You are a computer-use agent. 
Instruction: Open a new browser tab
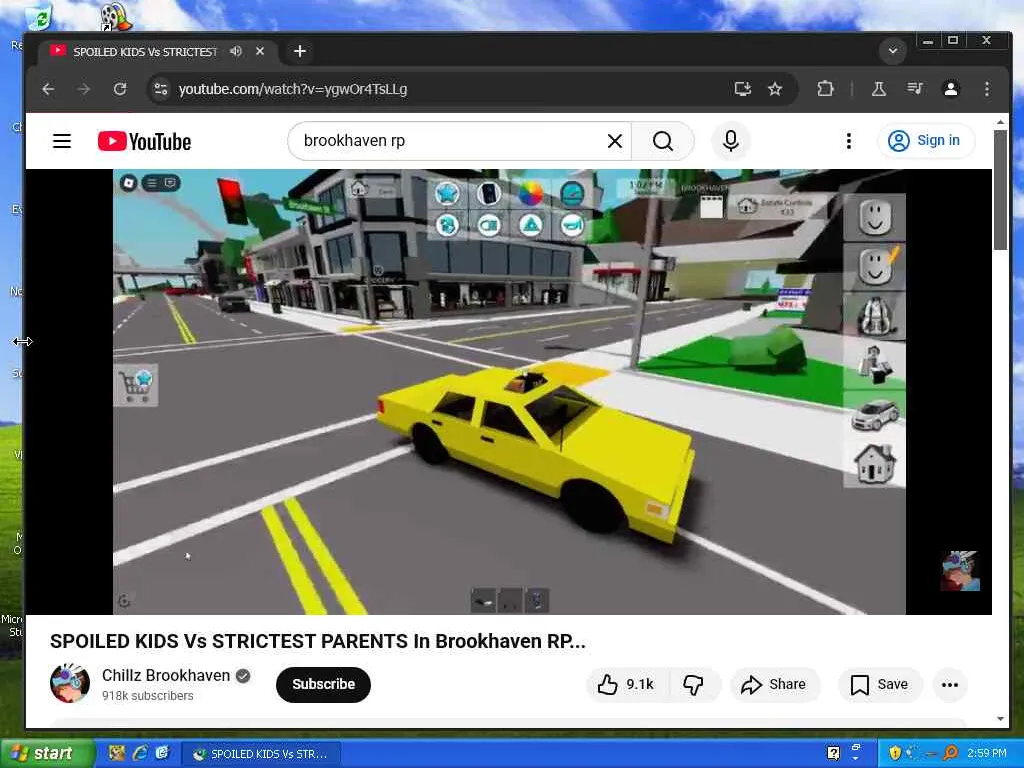300,51
